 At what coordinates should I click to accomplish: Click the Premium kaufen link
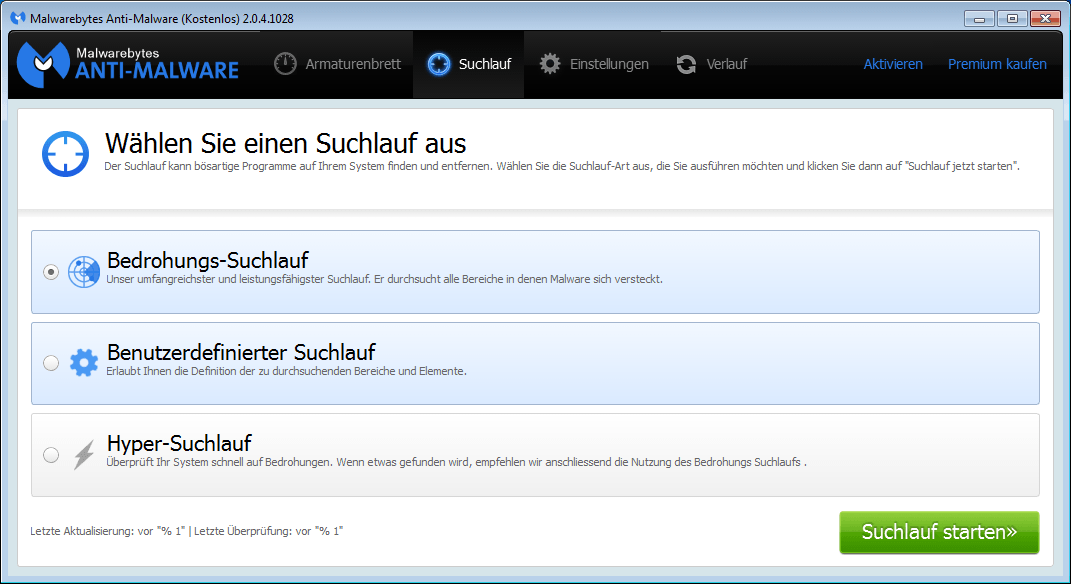(996, 64)
